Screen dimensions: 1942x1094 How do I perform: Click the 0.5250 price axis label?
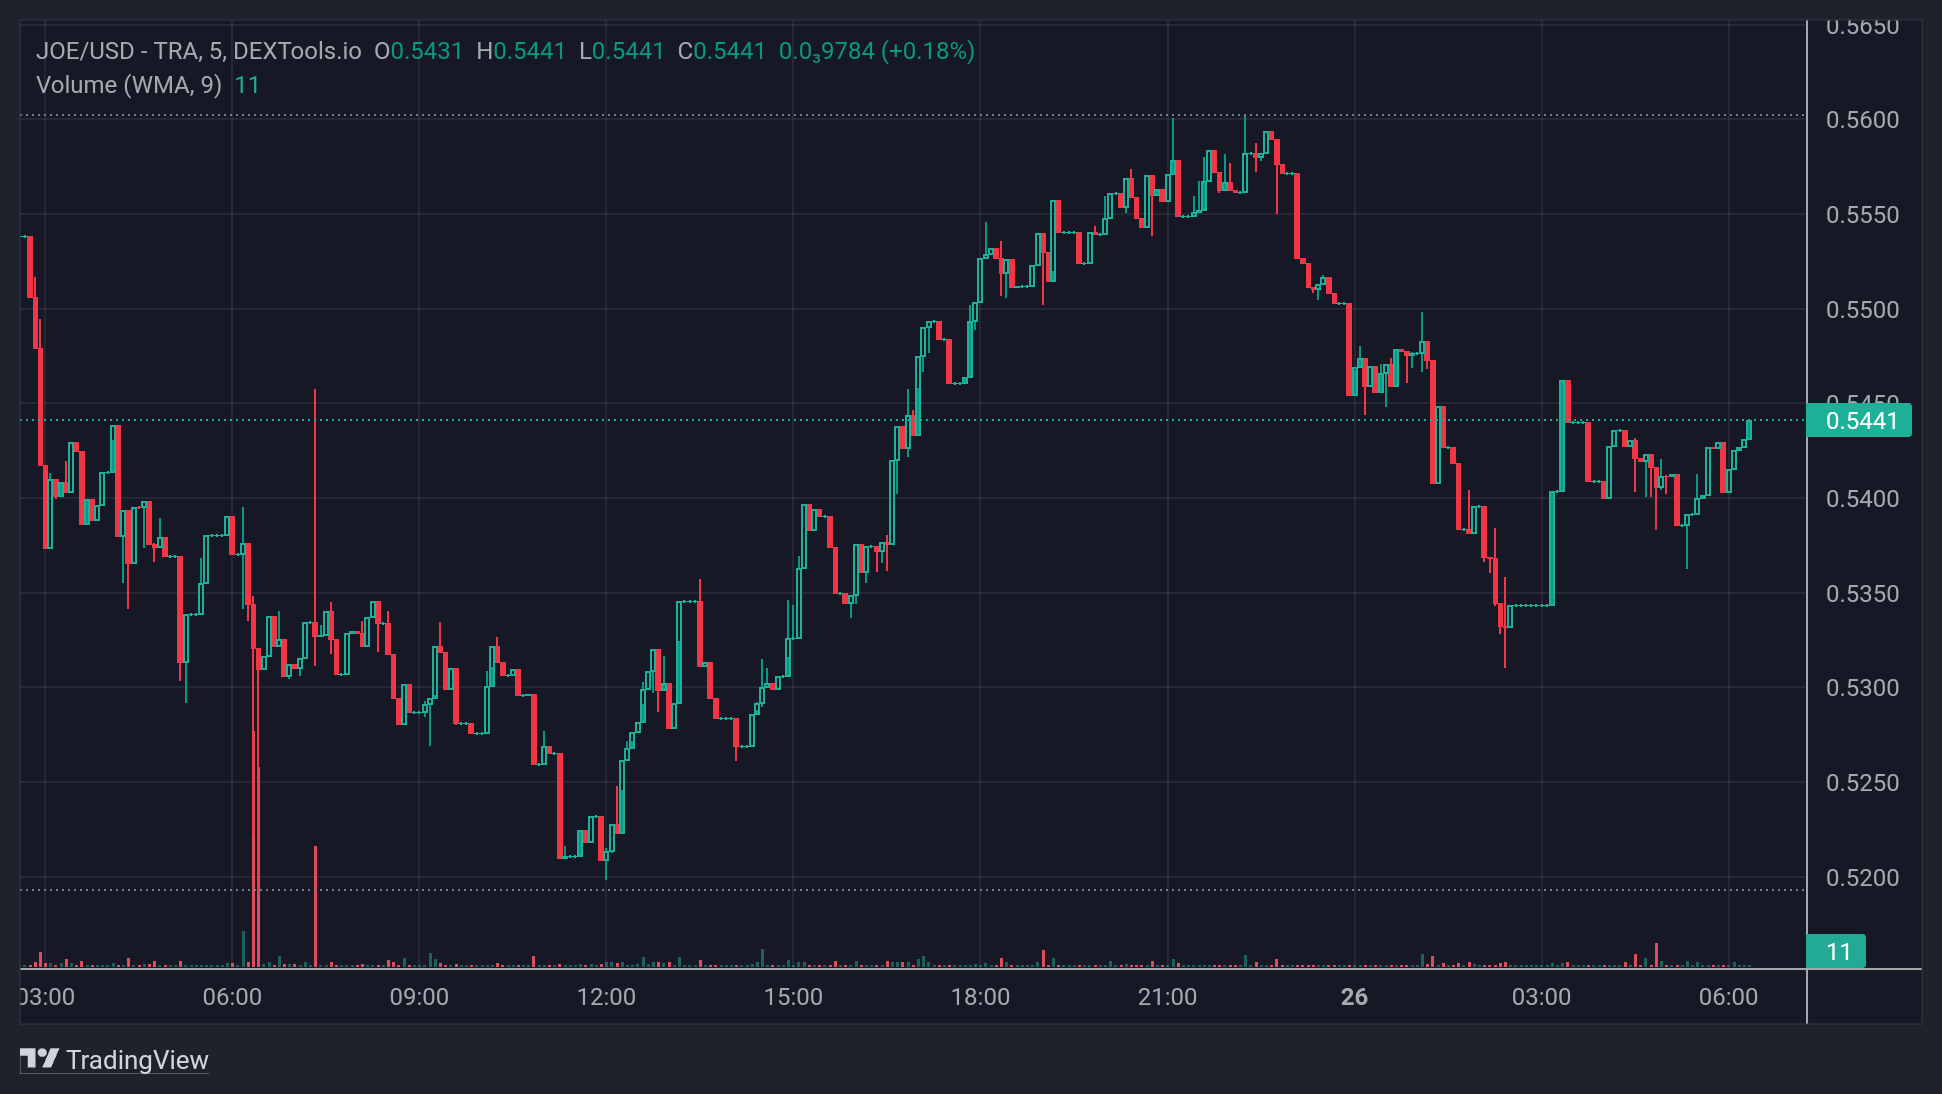[1862, 783]
